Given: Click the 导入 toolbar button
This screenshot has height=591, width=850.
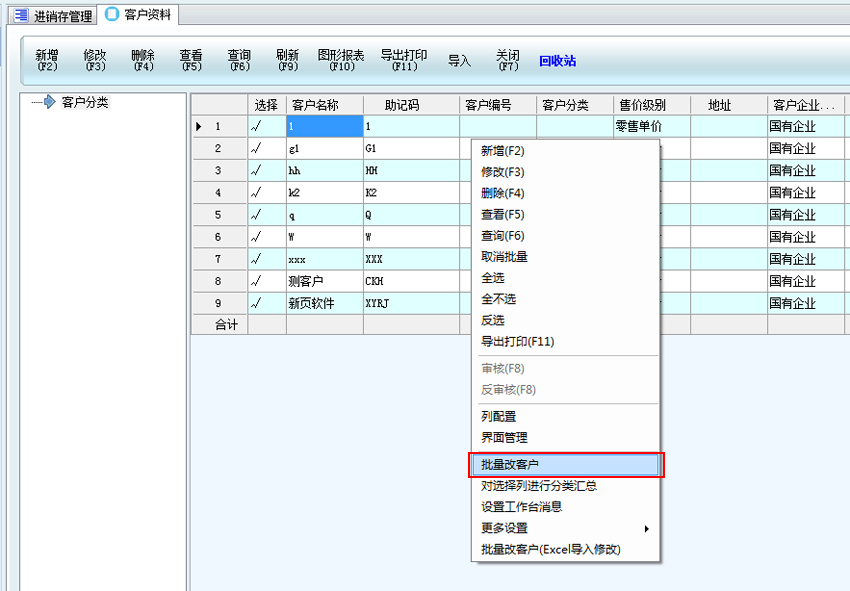Looking at the screenshot, I should point(459,61).
